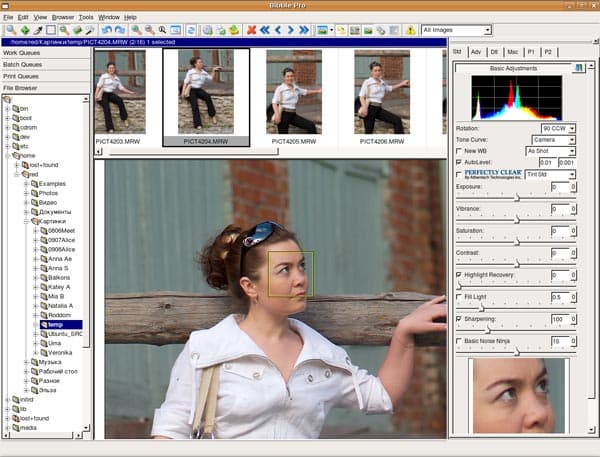Open the Browser menu
The width and height of the screenshot is (600, 457).
(63, 17)
